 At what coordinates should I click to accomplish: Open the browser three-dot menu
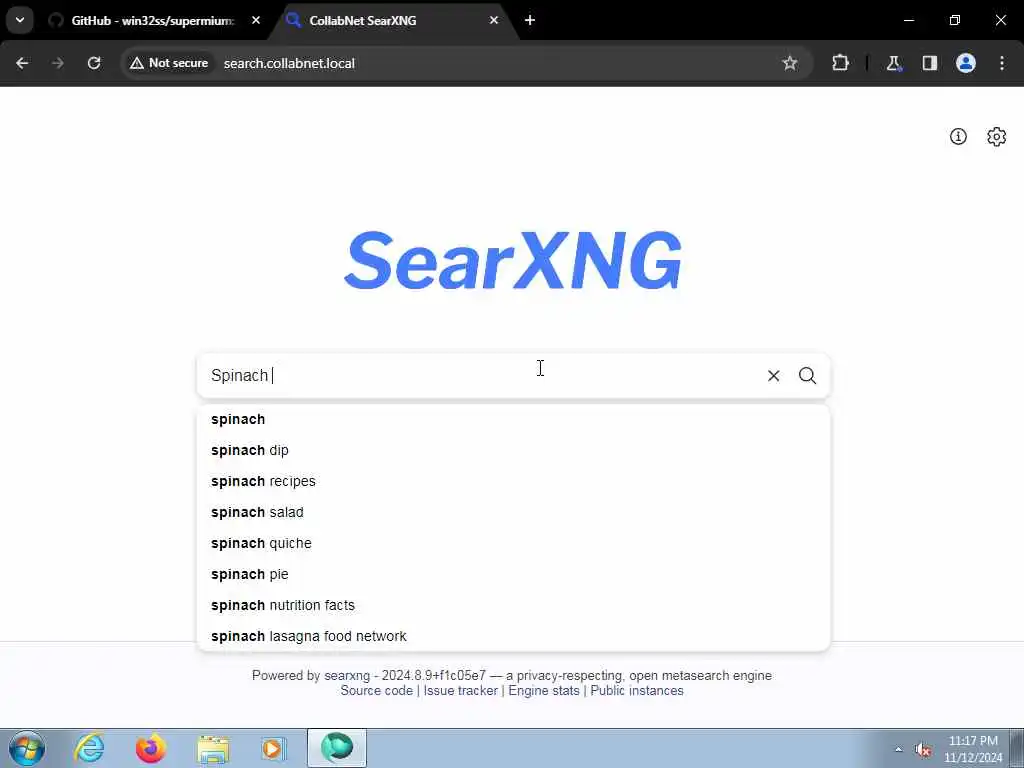(1002, 63)
